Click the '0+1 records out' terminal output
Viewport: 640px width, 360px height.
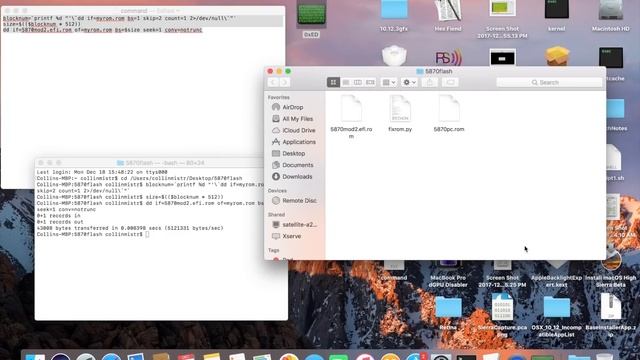coord(60,222)
